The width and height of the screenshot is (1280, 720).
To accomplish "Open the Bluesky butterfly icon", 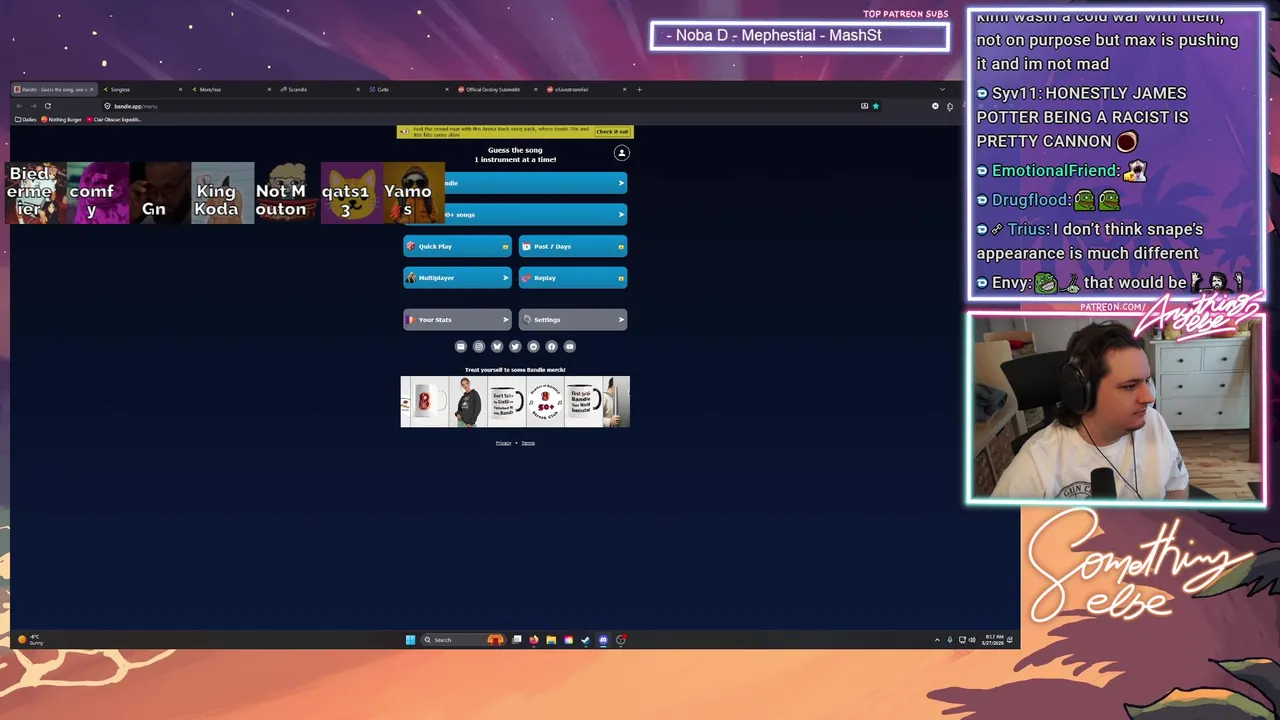I will (497, 347).
